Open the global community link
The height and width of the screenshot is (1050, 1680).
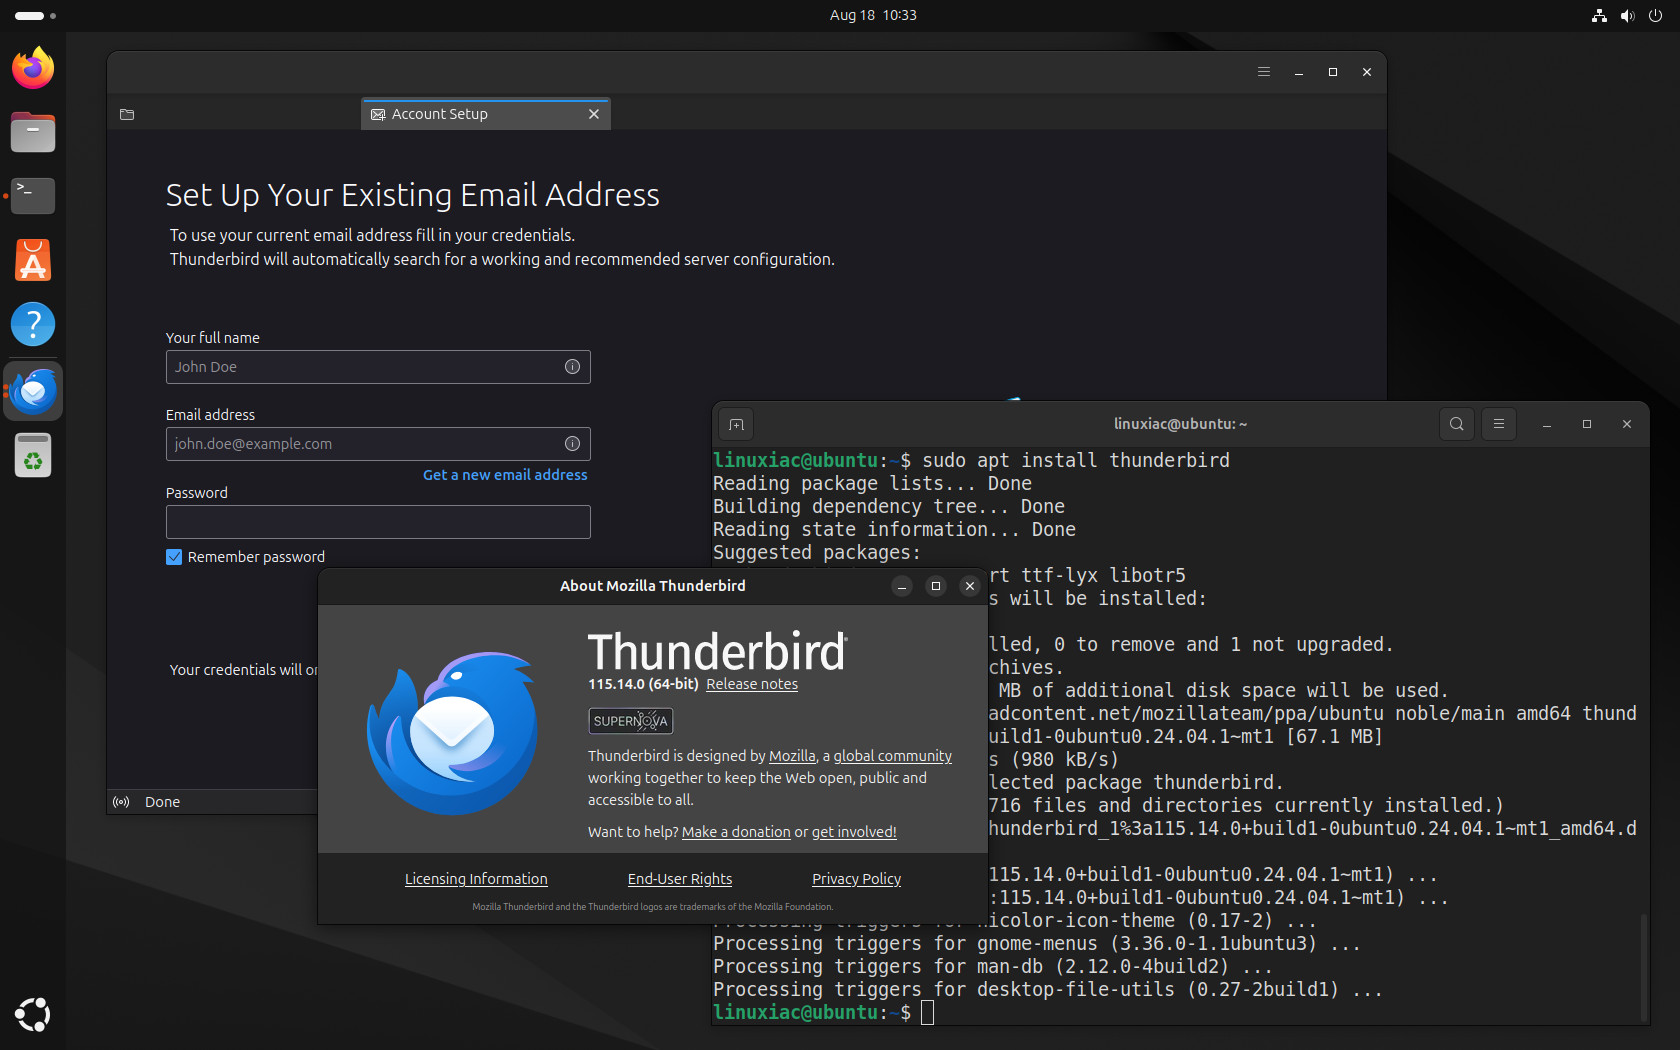(893, 756)
